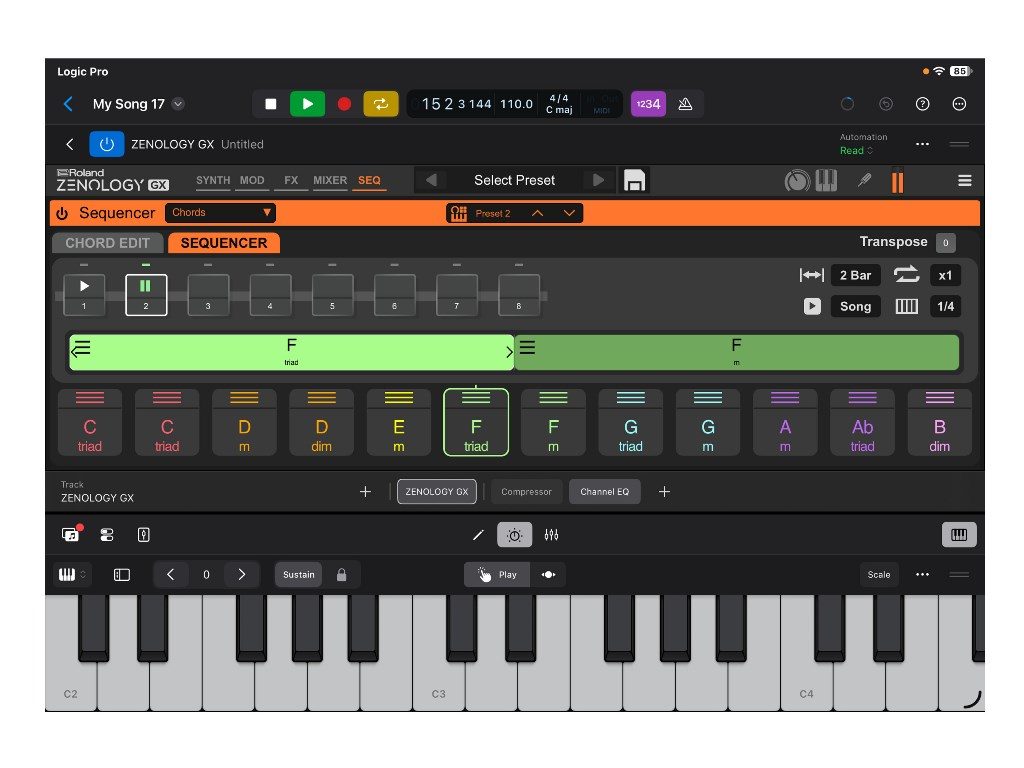Go back from the plugin view

point(70,144)
